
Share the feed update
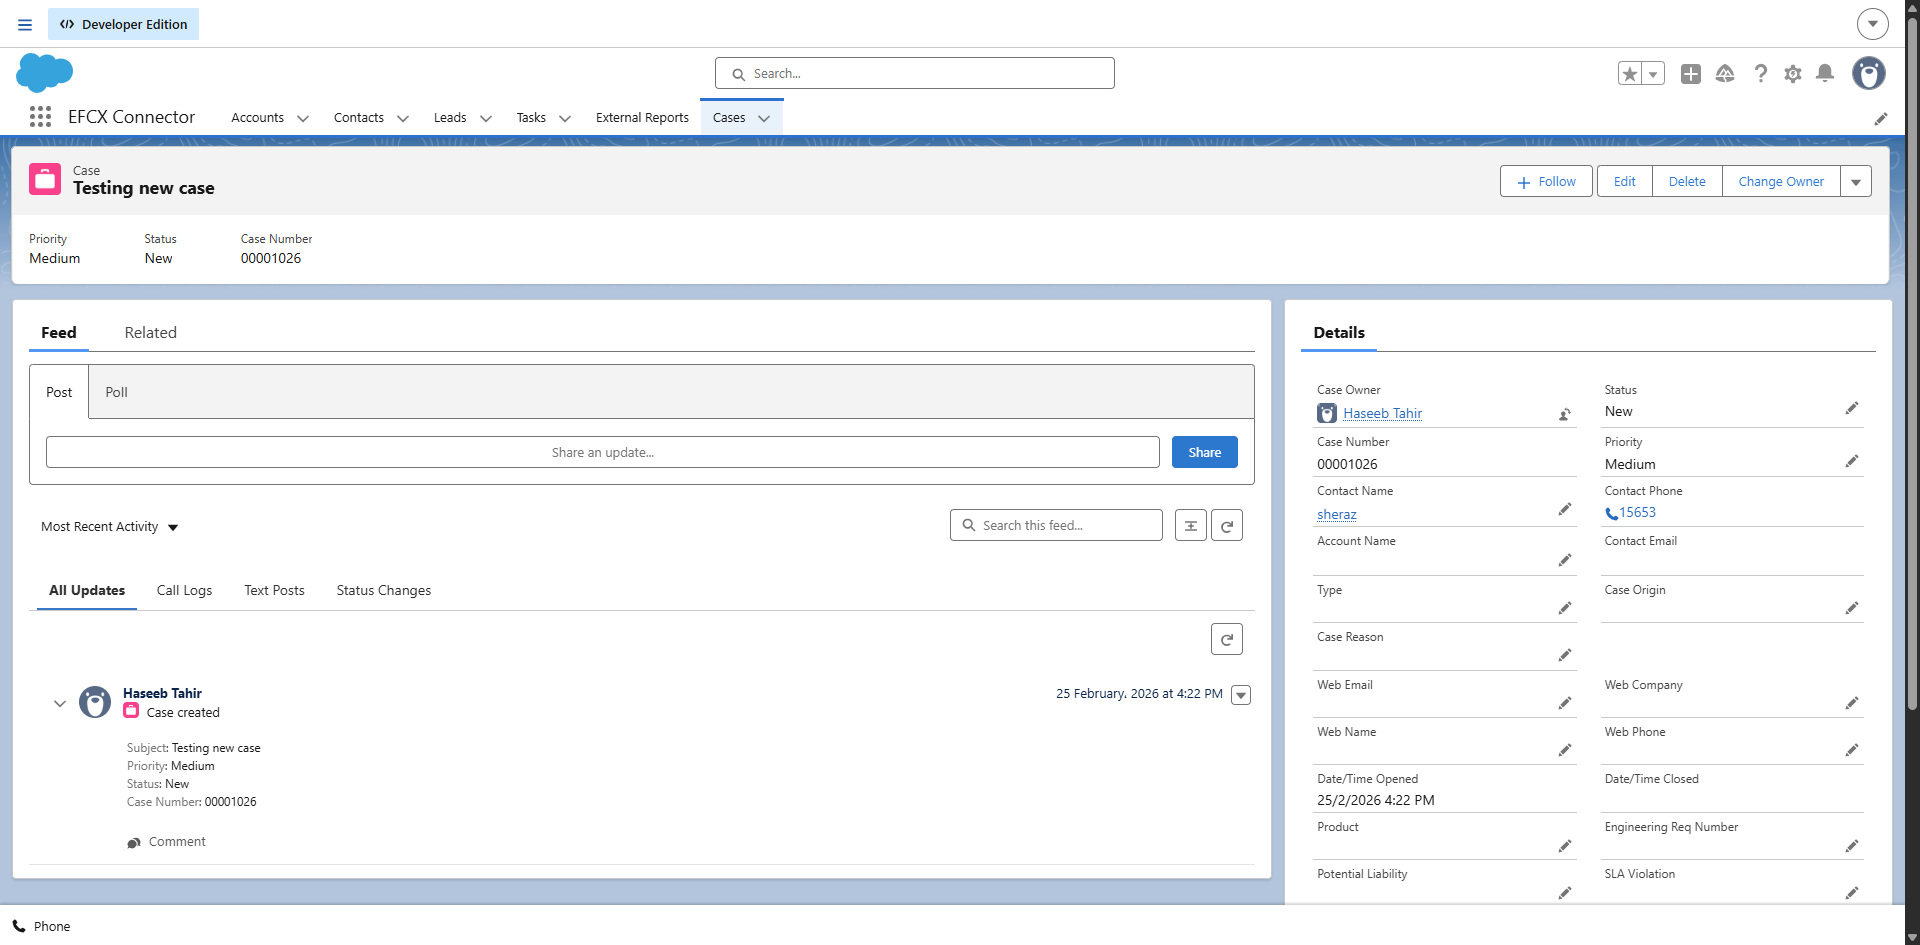(x=1205, y=452)
